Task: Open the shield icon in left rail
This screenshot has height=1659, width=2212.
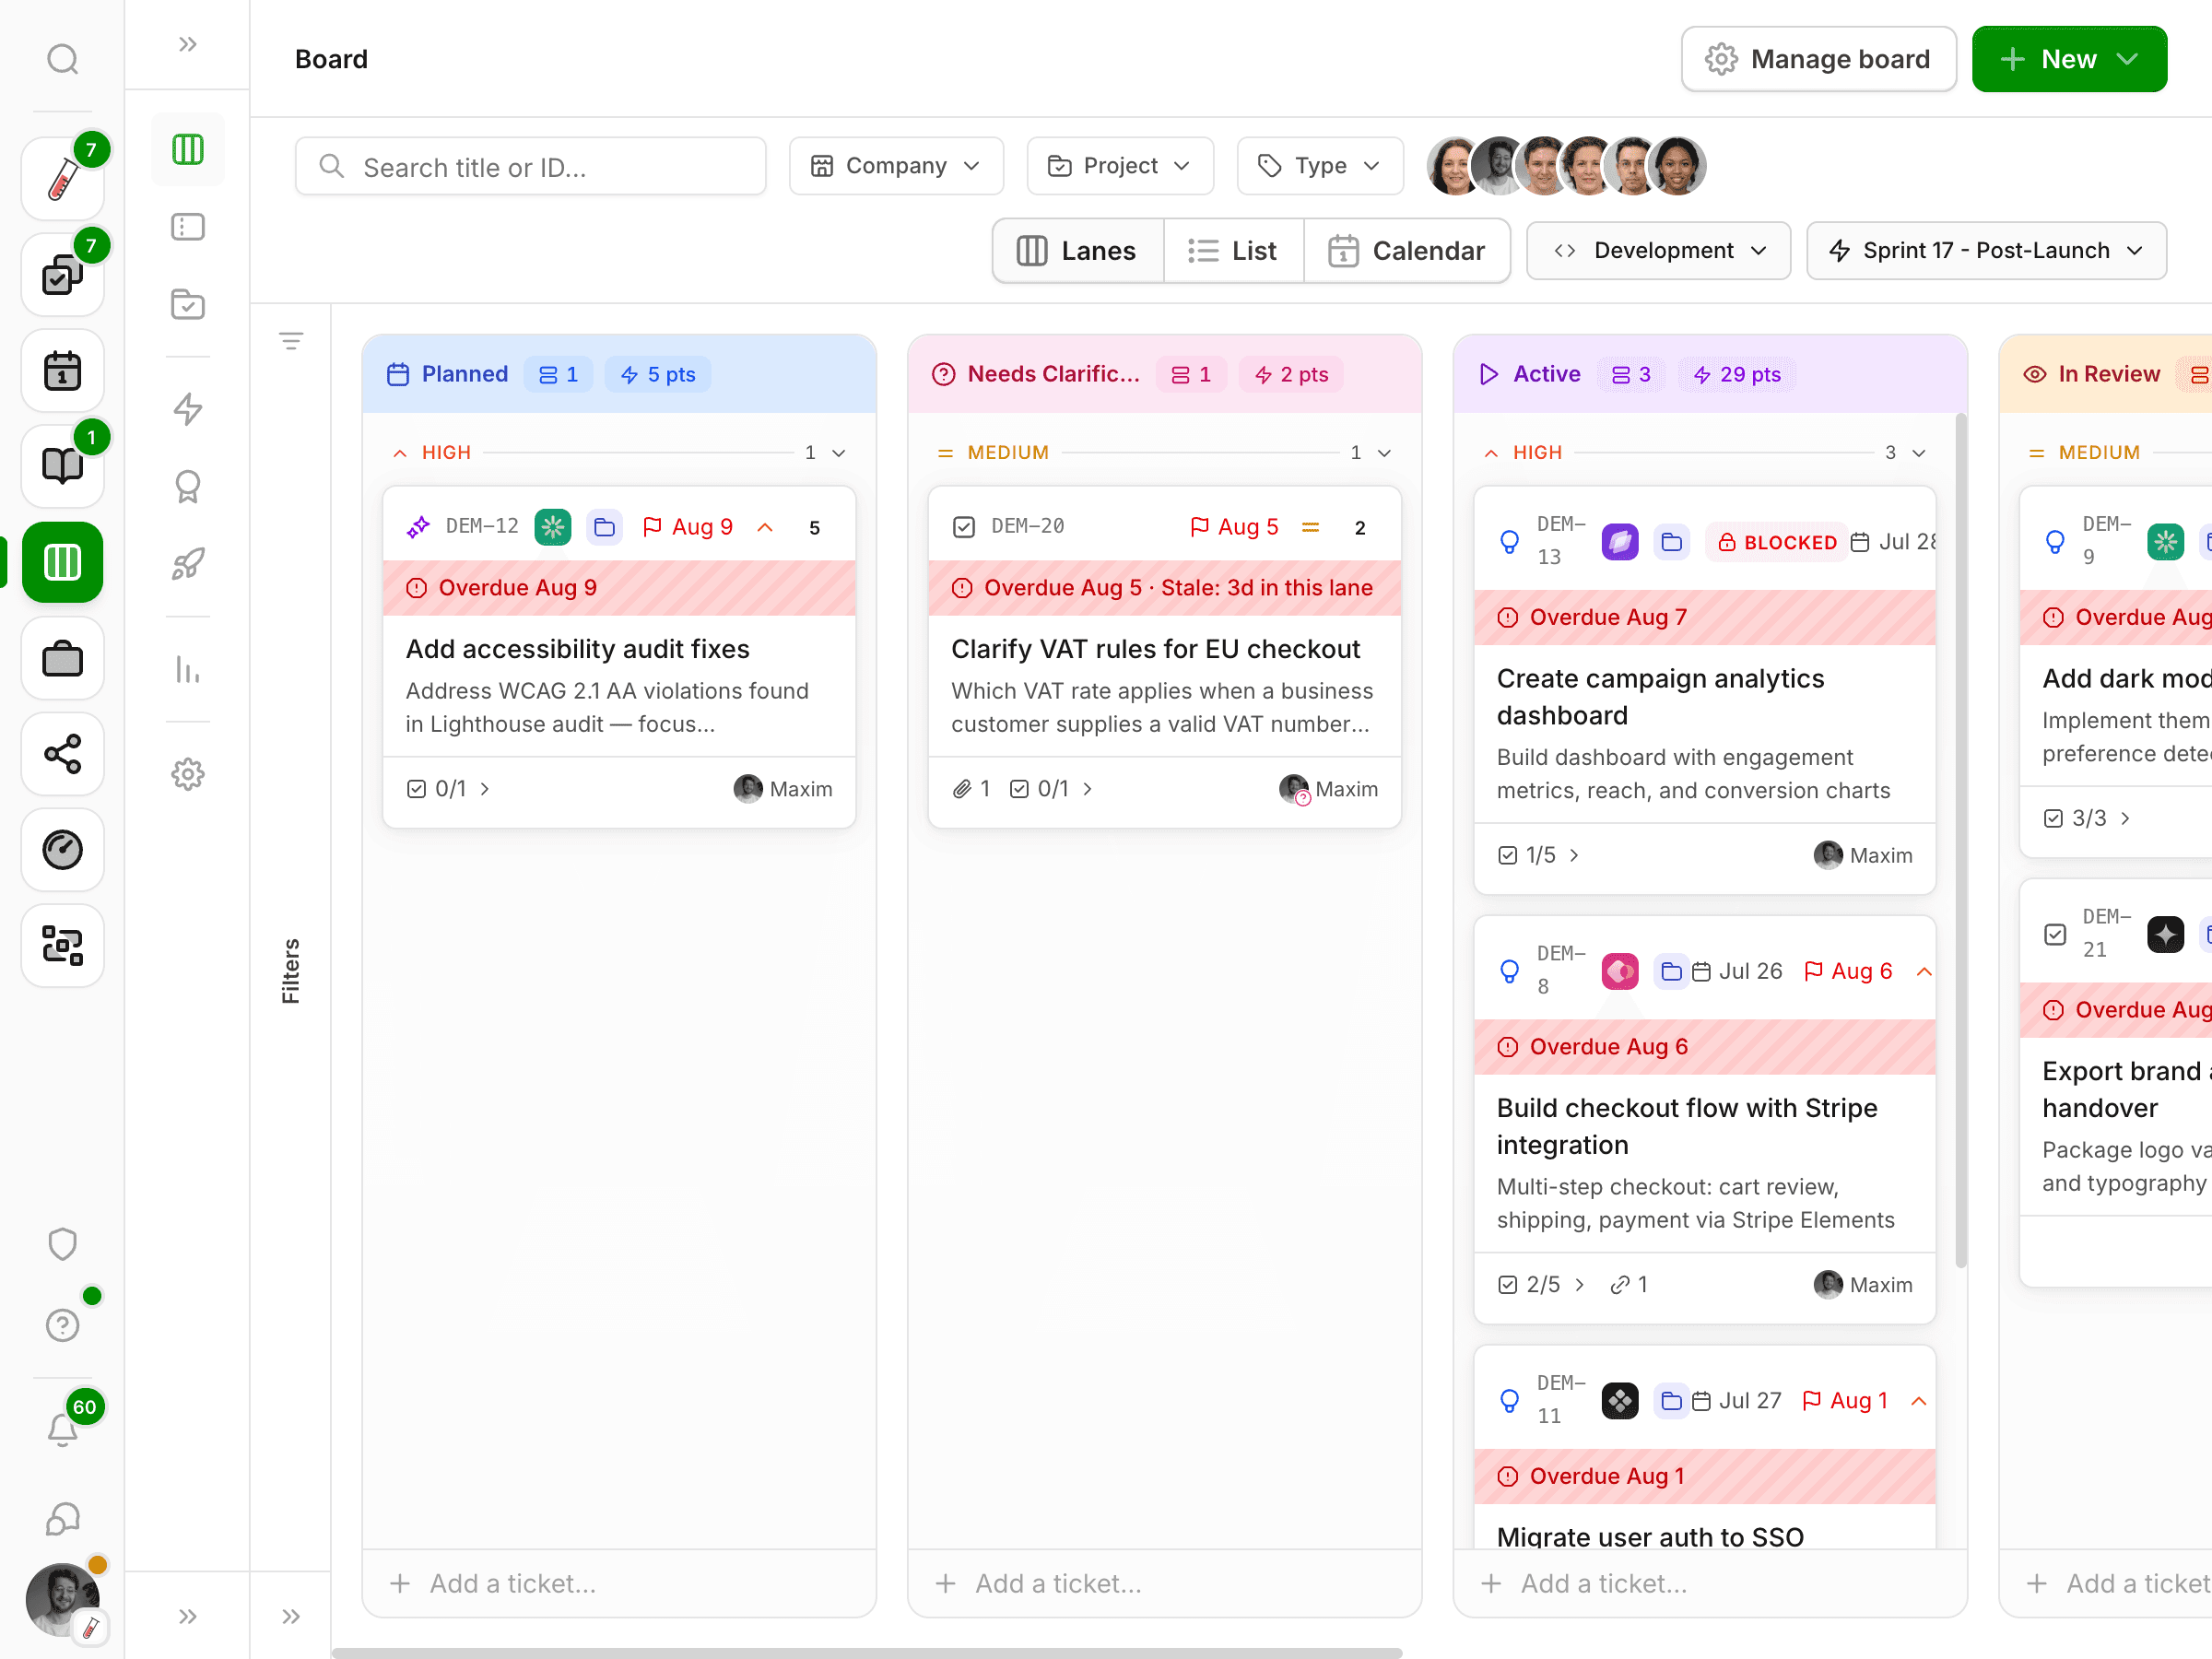Action: [62, 1244]
